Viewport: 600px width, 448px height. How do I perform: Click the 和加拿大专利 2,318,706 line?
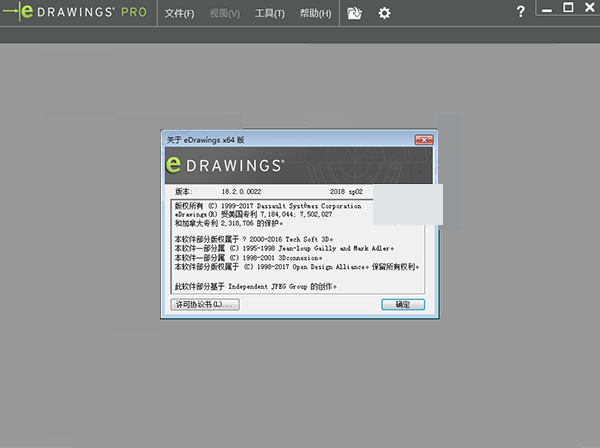[x=229, y=223]
